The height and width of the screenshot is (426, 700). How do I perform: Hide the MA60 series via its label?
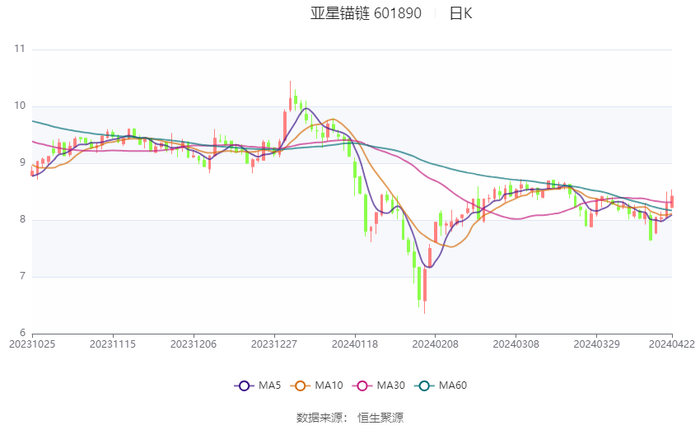point(453,385)
